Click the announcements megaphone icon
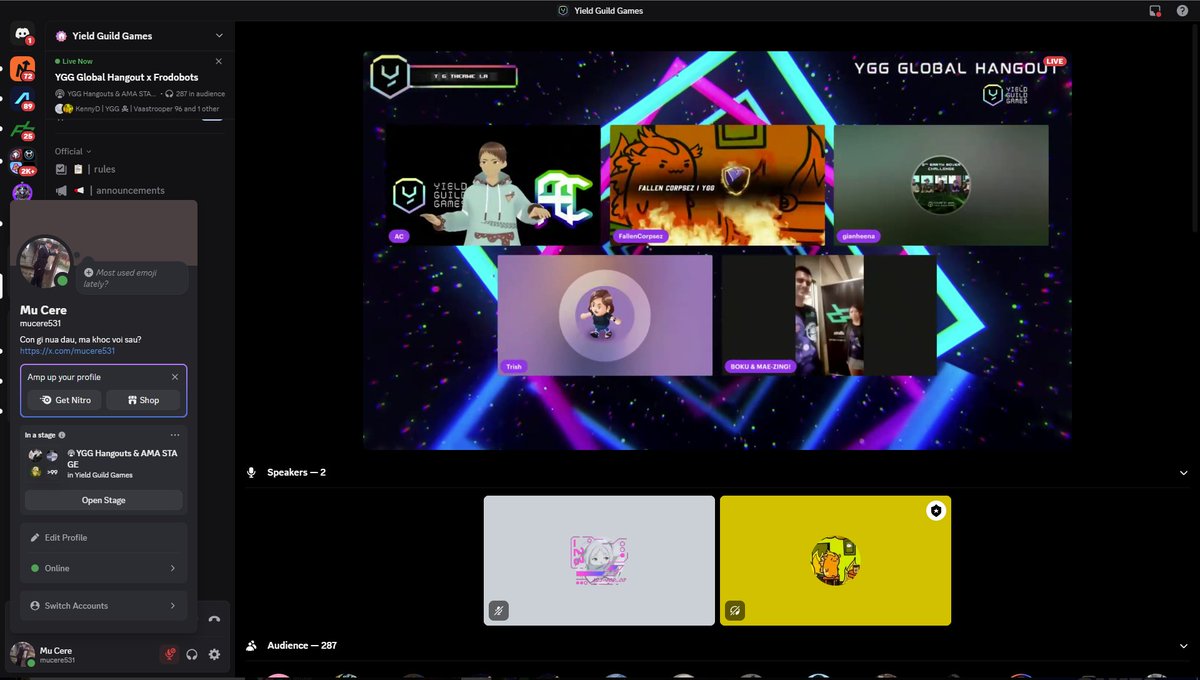The height and width of the screenshot is (680, 1200). tap(61, 190)
